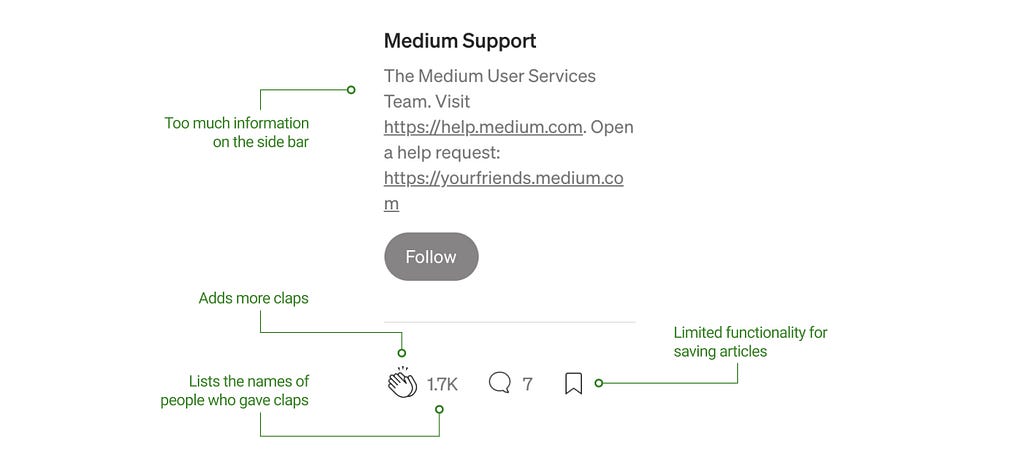Image resolution: width=1024 pixels, height=463 pixels.
Task: Open the yourfriends.medium.com link
Action: point(504,191)
